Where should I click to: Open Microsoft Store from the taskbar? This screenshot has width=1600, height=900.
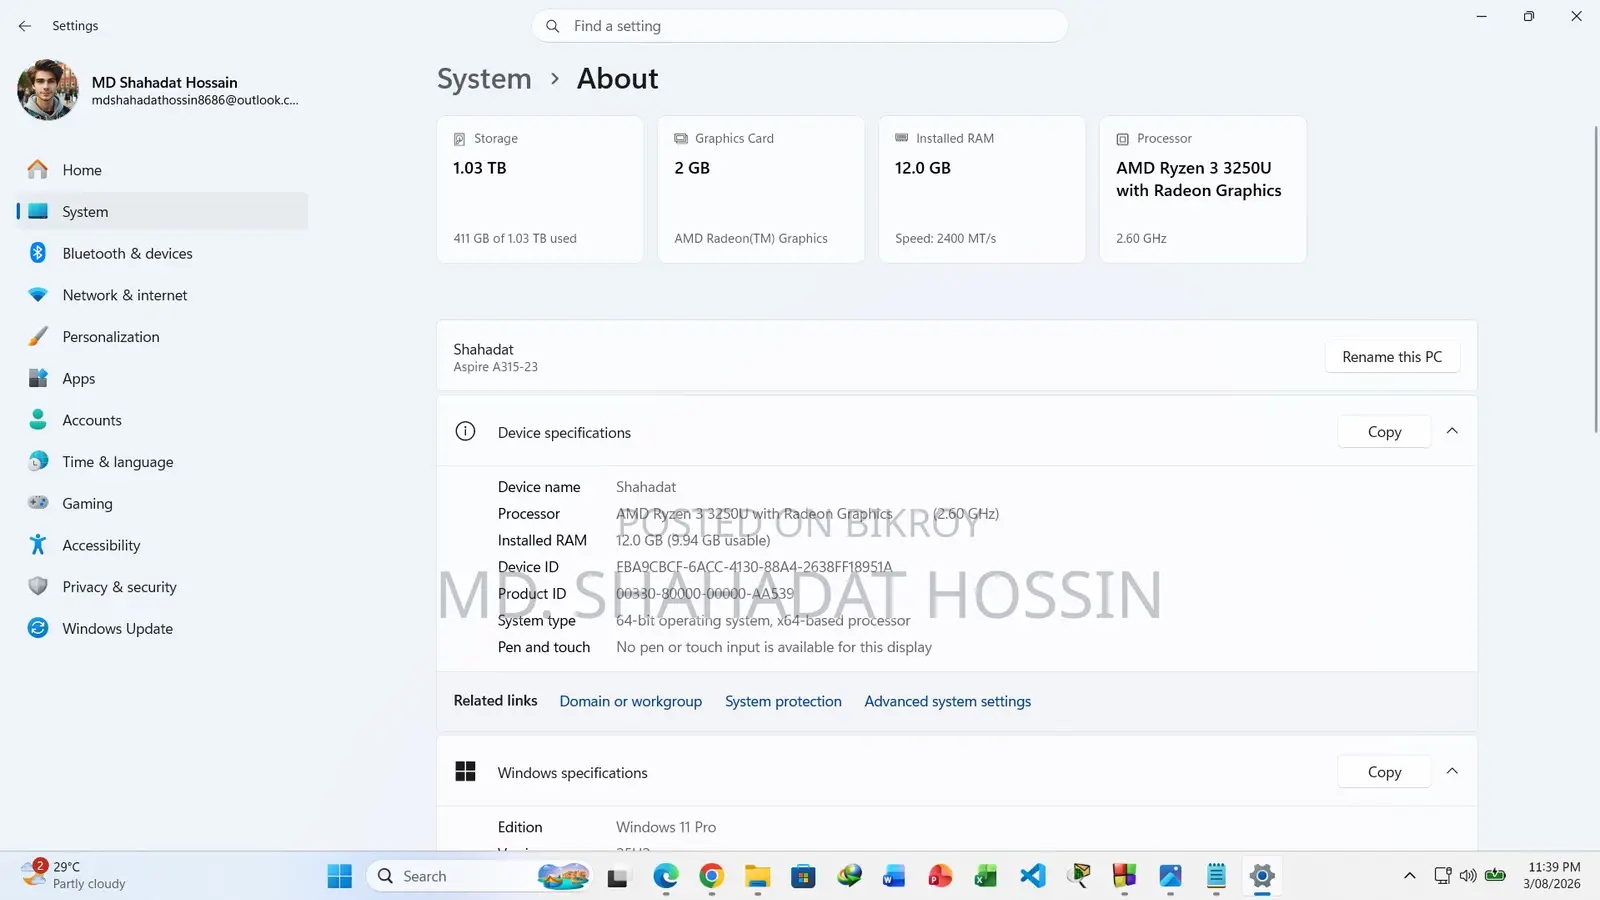803,877
